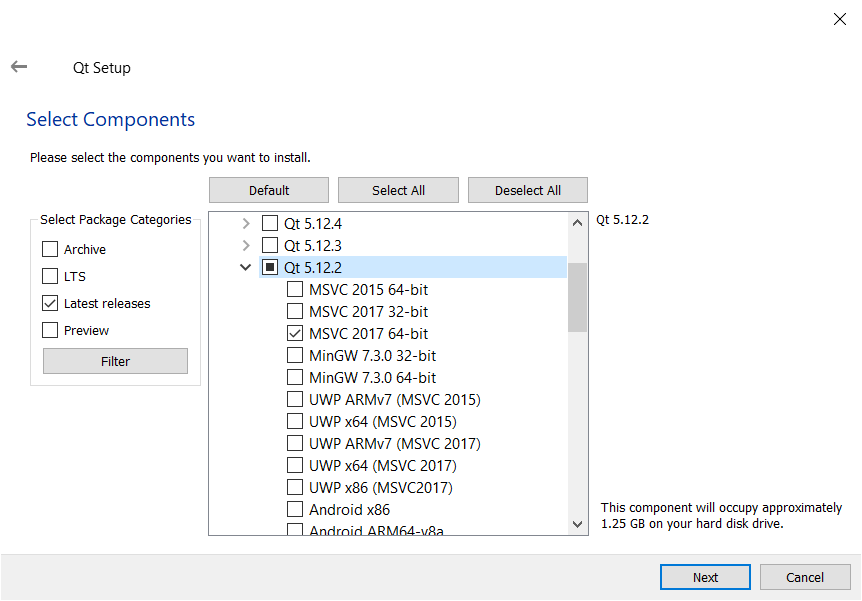The height and width of the screenshot is (601, 862).
Task: Select the Android x86 label
Action: click(349, 510)
